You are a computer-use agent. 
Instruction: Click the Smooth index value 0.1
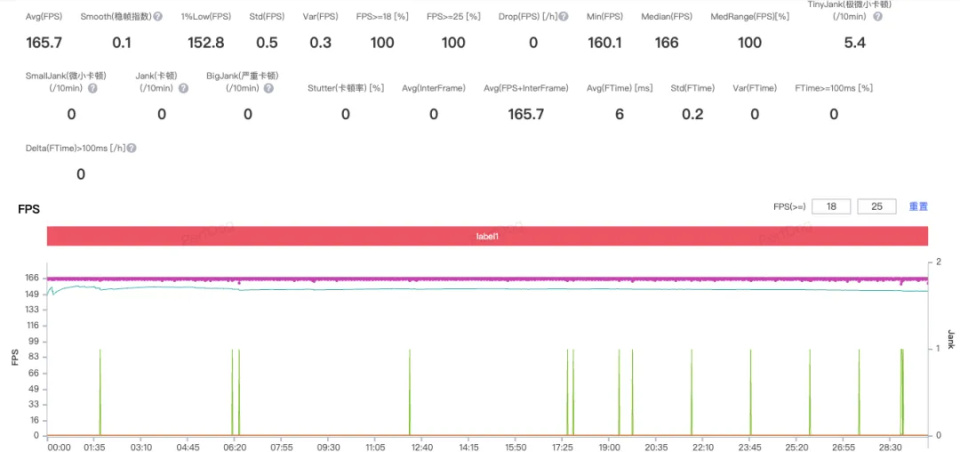[121, 43]
